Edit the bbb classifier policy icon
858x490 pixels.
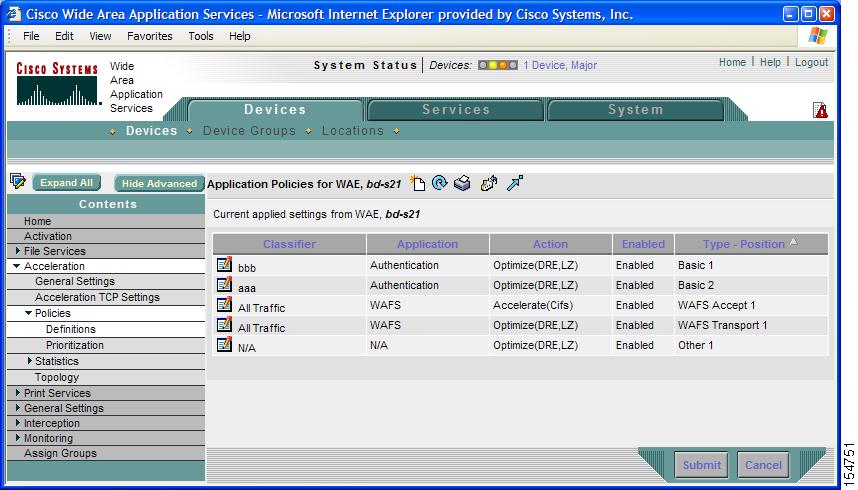tap(224, 264)
